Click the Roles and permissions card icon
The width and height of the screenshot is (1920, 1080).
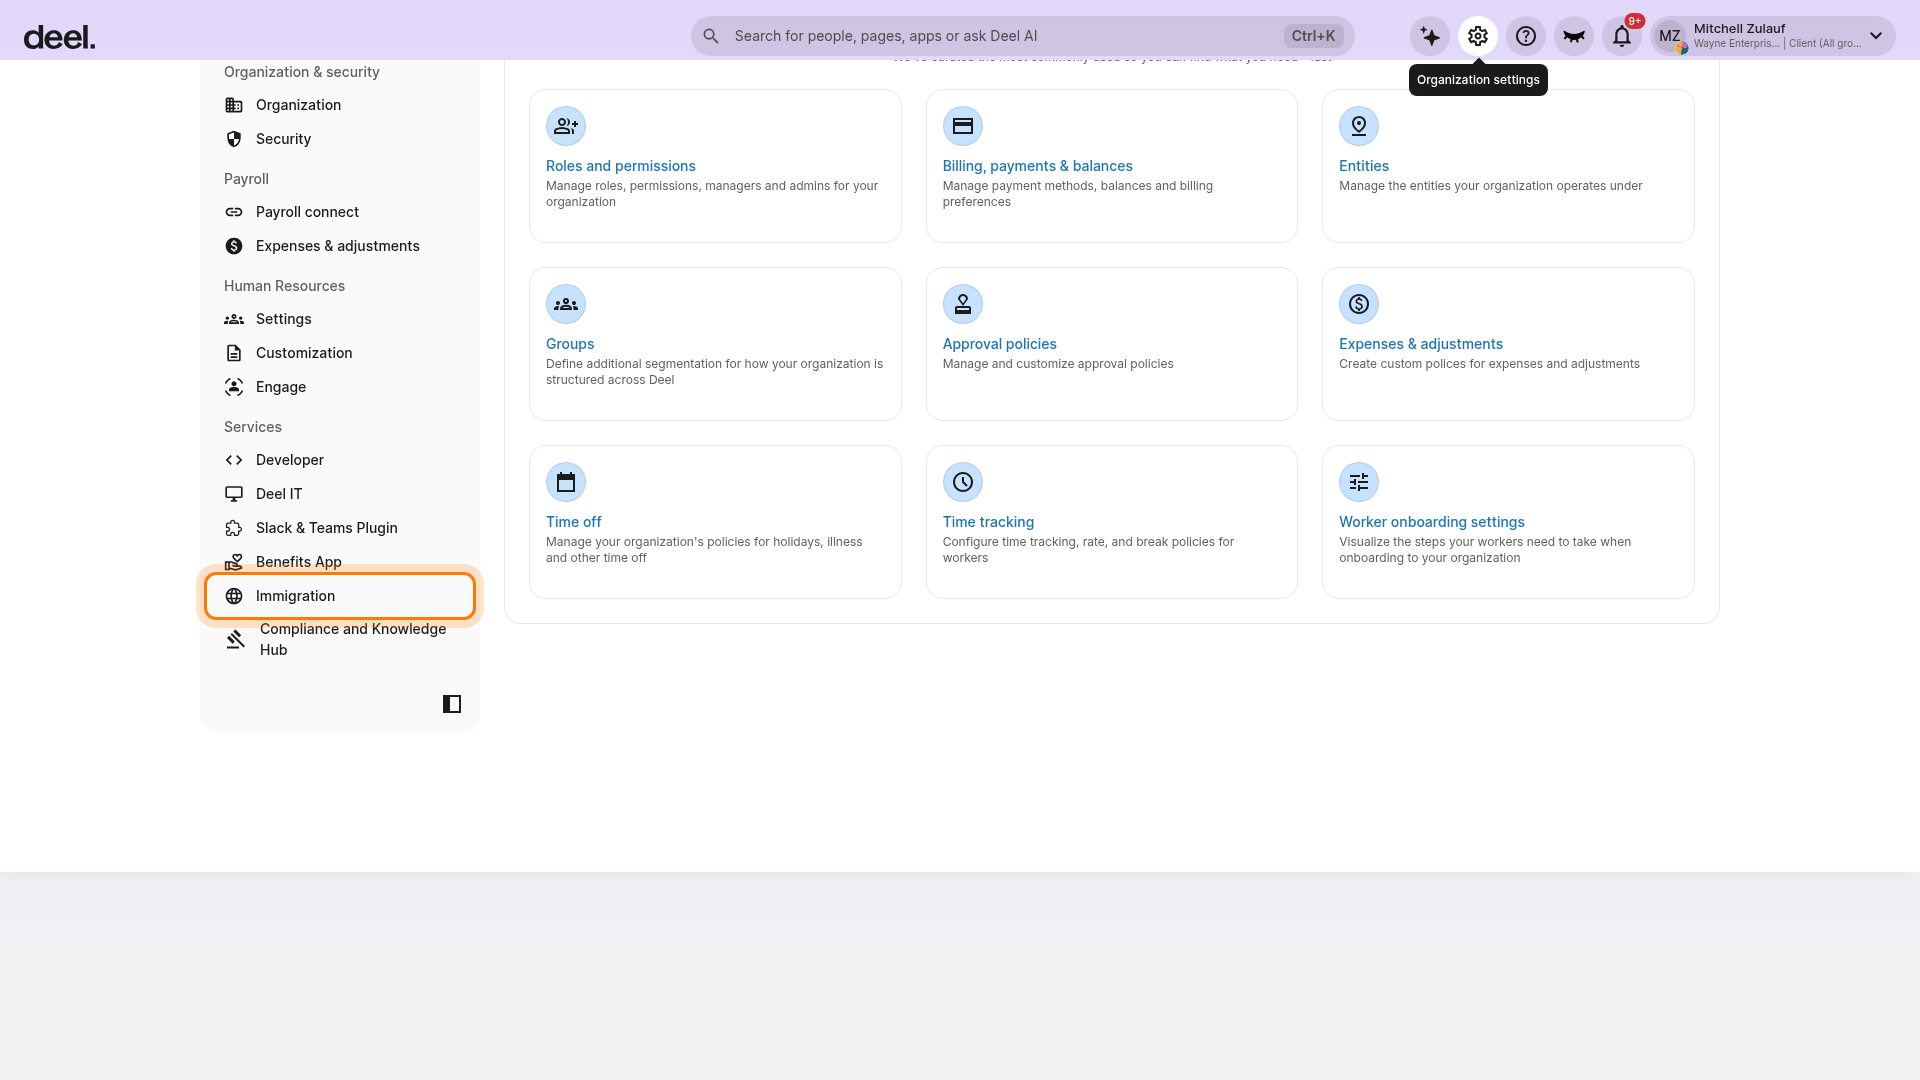(x=566, y=126)
